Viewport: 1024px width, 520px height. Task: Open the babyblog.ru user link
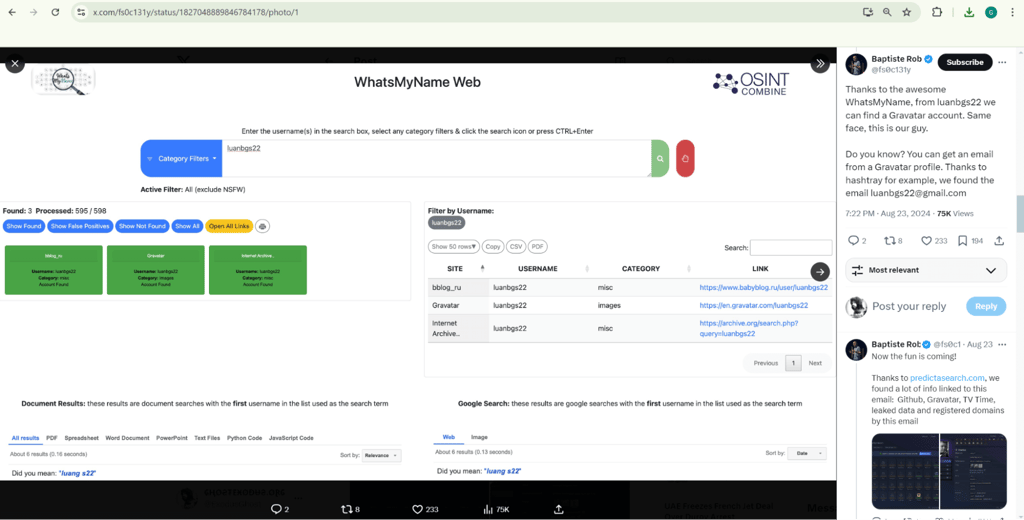click(x=763, y=287)
